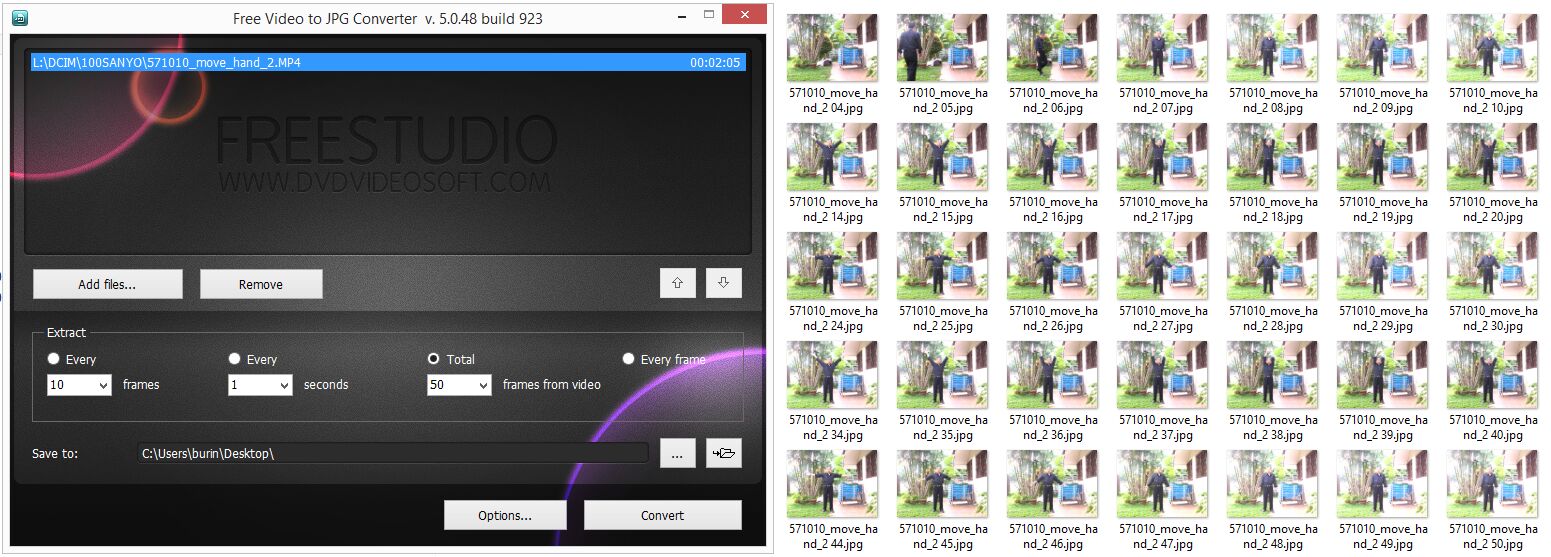Click the Add files... button
Screen dimensions: 1551x557
[108, 284]
